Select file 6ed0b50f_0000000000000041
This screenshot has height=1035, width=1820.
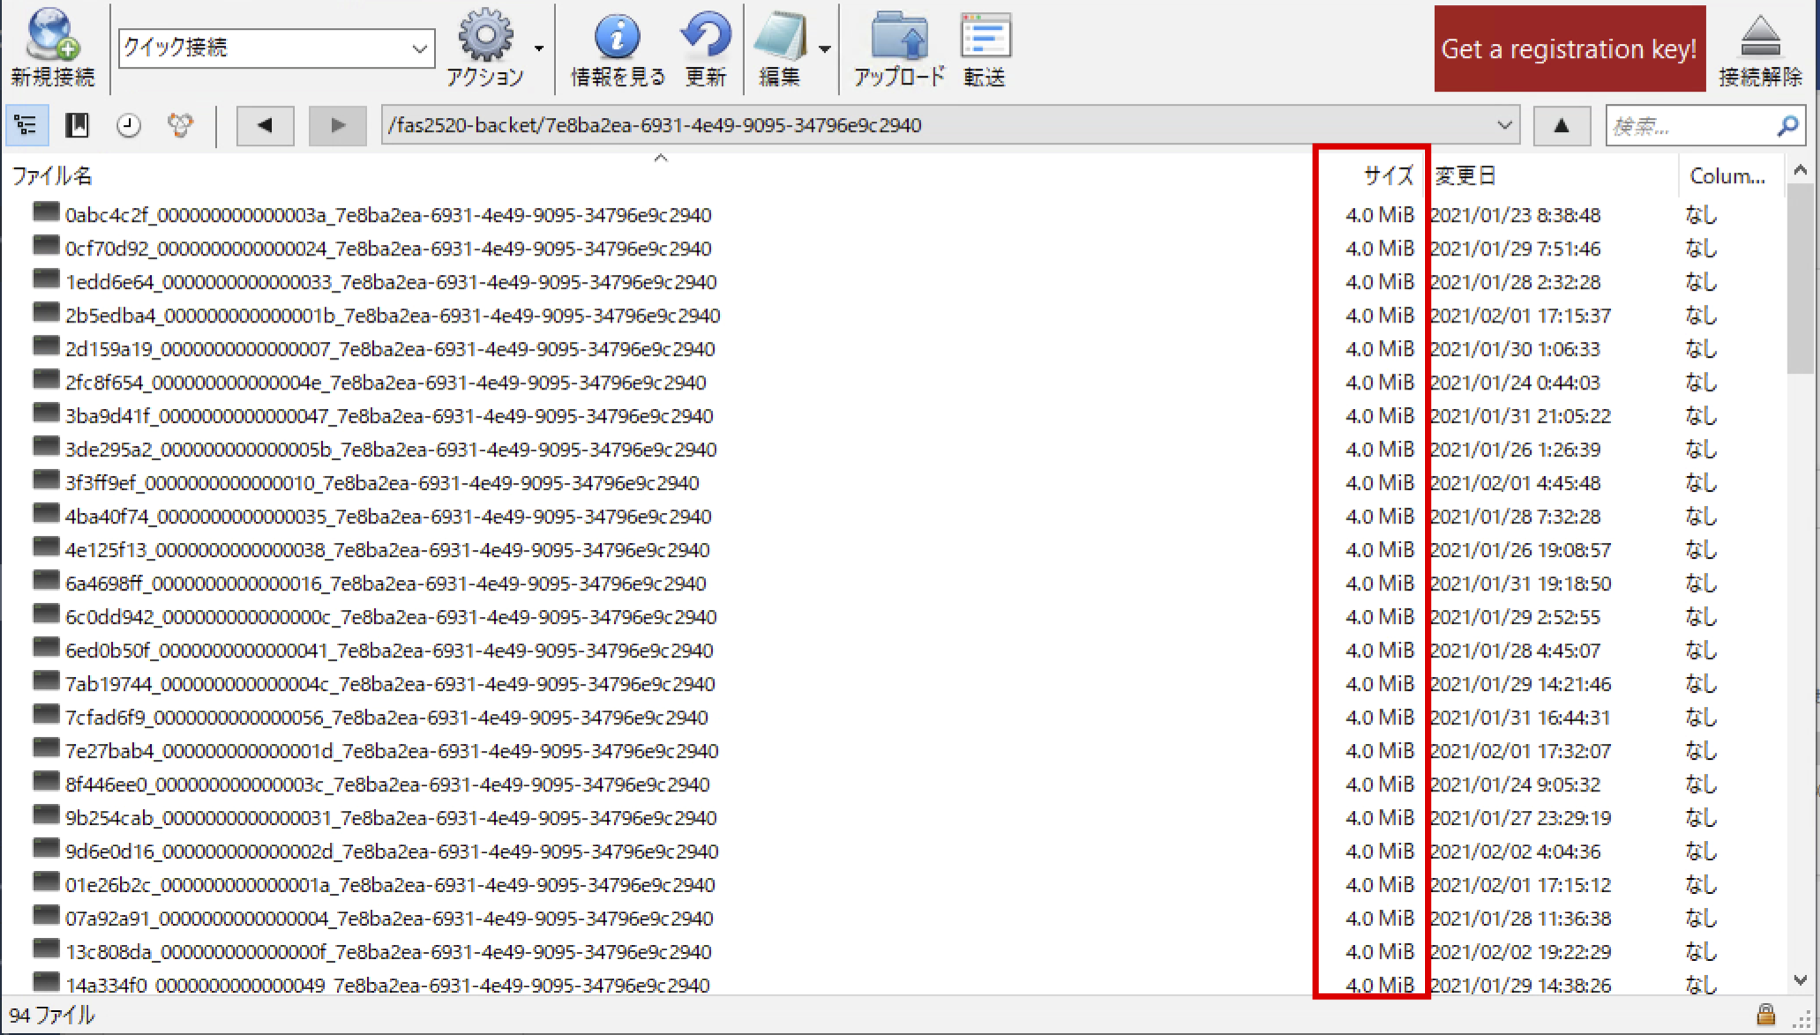tap(389, 650)
